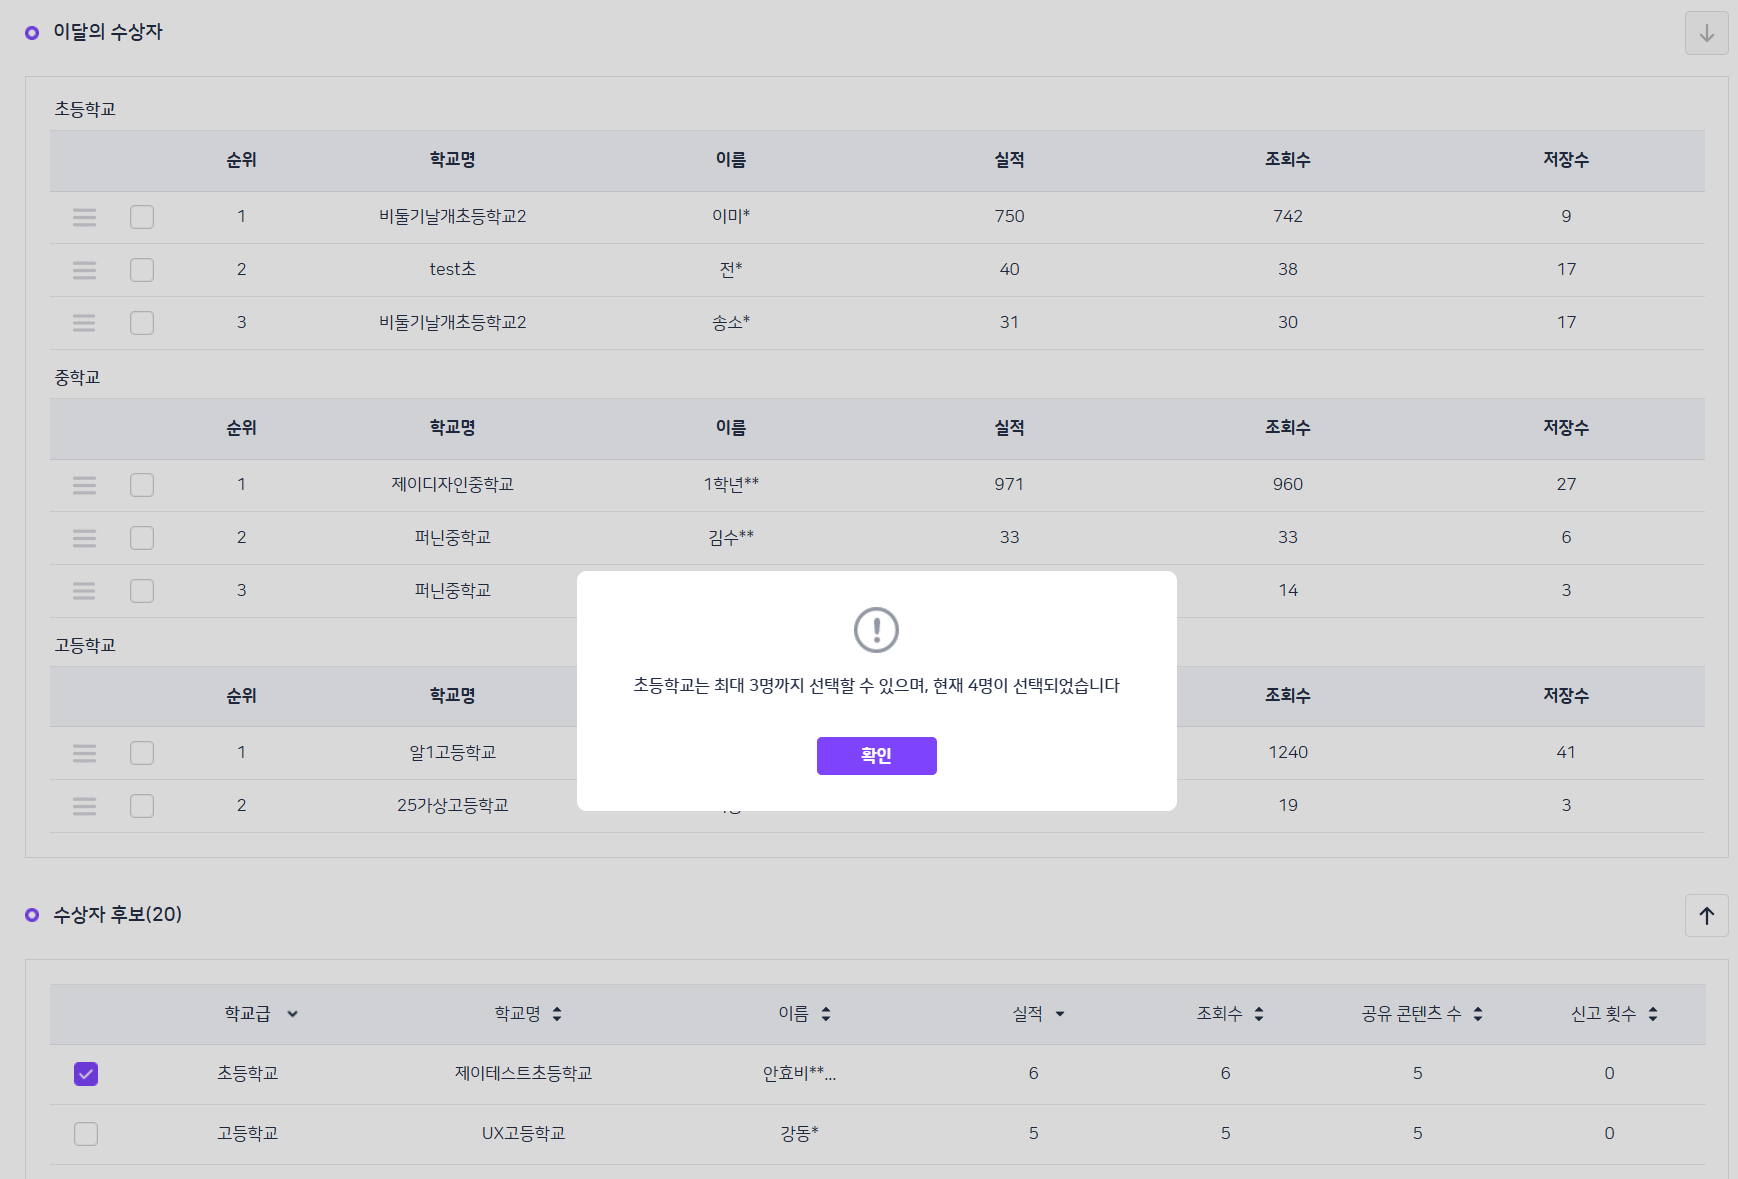Select the checkbox for 이미* in 초등학교
Viewport: 1738px width, 1179px height.
pyautogui.click(x=142, y=217)
